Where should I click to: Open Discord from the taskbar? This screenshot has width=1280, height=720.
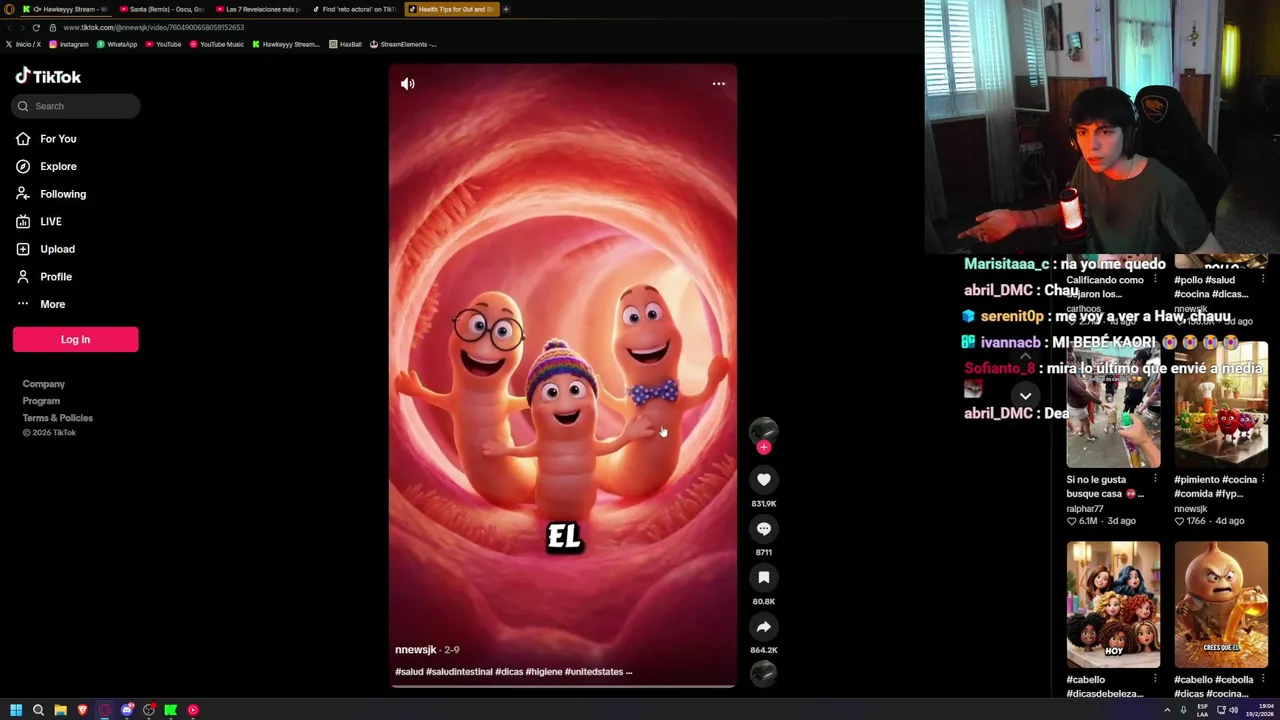pyautogui.click(x=127, y=710)
